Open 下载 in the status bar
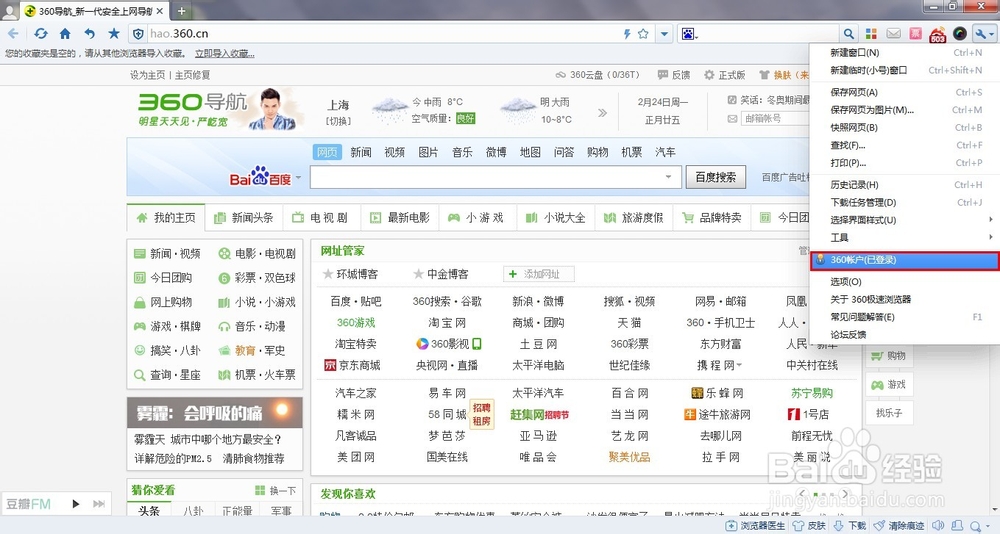The image size is (1000, 534). pyautogui.click(x=850, y=526)
